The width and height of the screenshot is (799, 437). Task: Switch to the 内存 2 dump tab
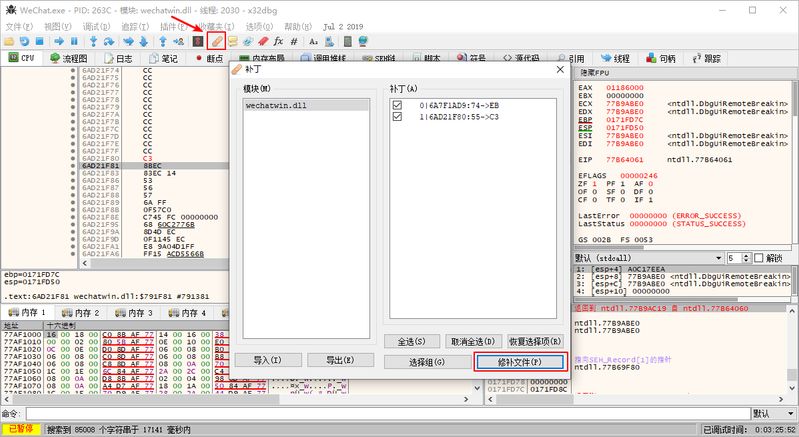81,312
